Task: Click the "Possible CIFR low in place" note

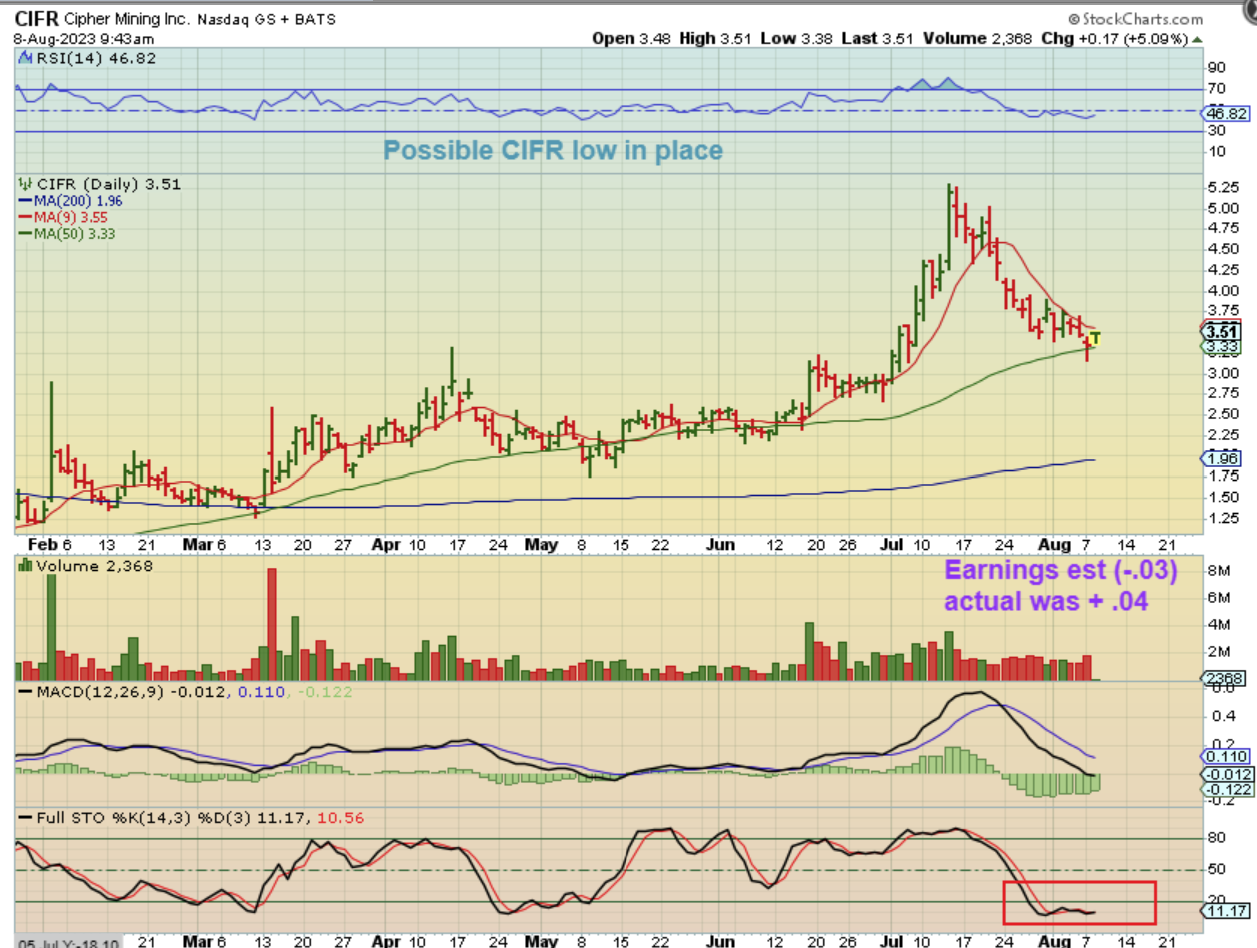Action: pos(553,151)
